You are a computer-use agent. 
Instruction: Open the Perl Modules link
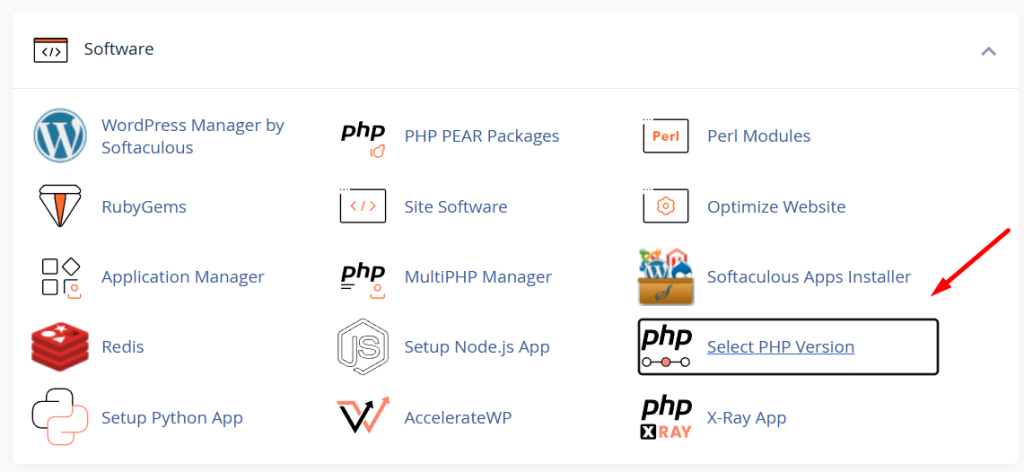pos(759,136)
